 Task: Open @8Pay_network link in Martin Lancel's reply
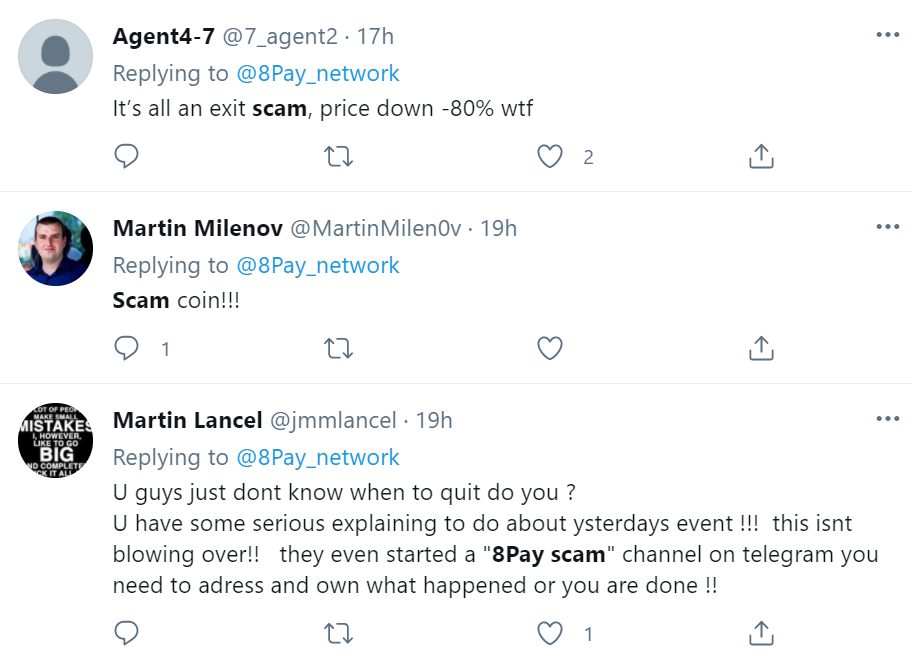pos(318,458)
